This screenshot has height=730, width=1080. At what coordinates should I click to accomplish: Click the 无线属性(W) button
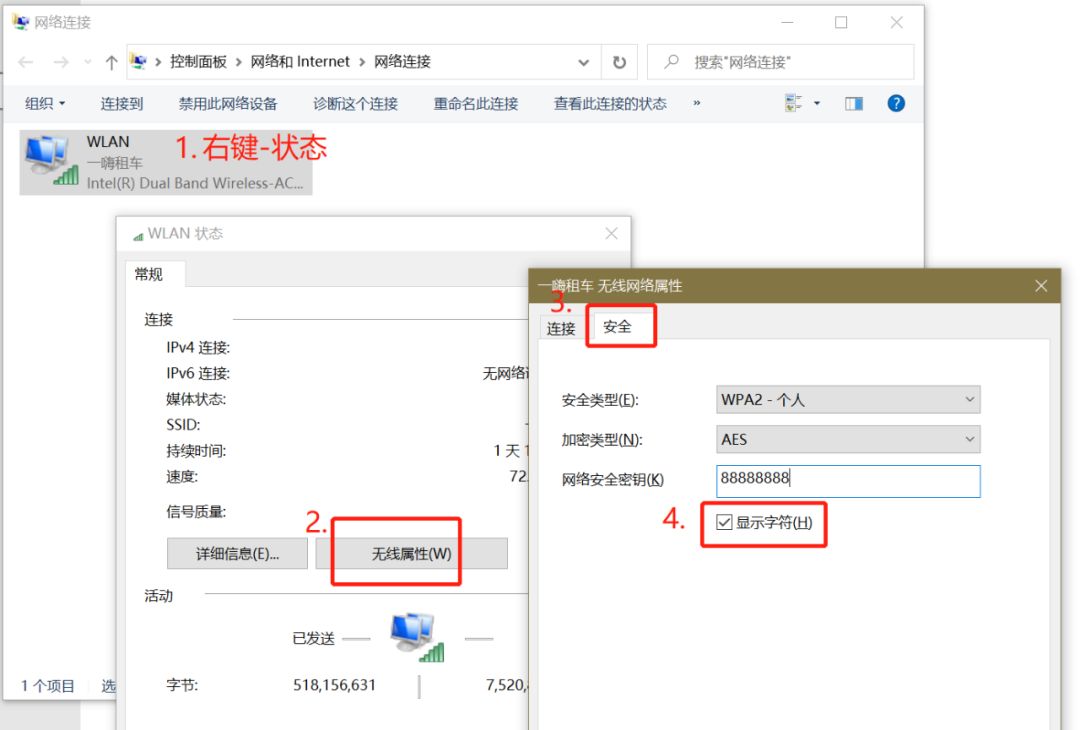pyautogui.click(x=411, y=554)
